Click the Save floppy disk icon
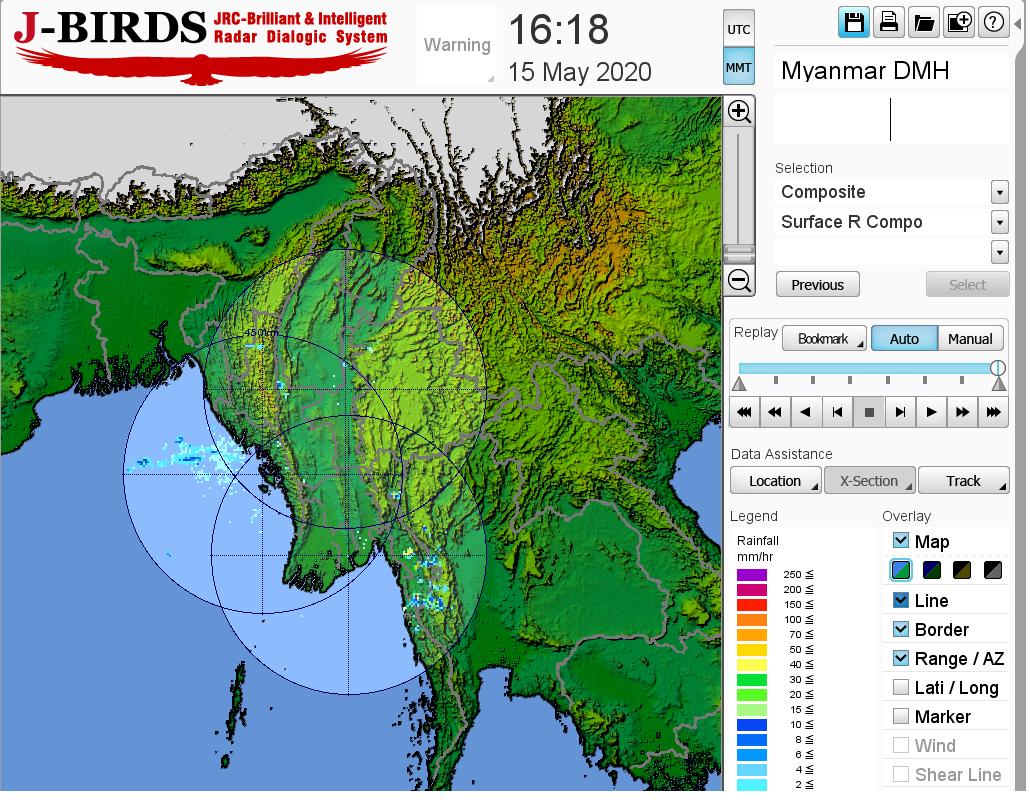 tap(854, 23)
